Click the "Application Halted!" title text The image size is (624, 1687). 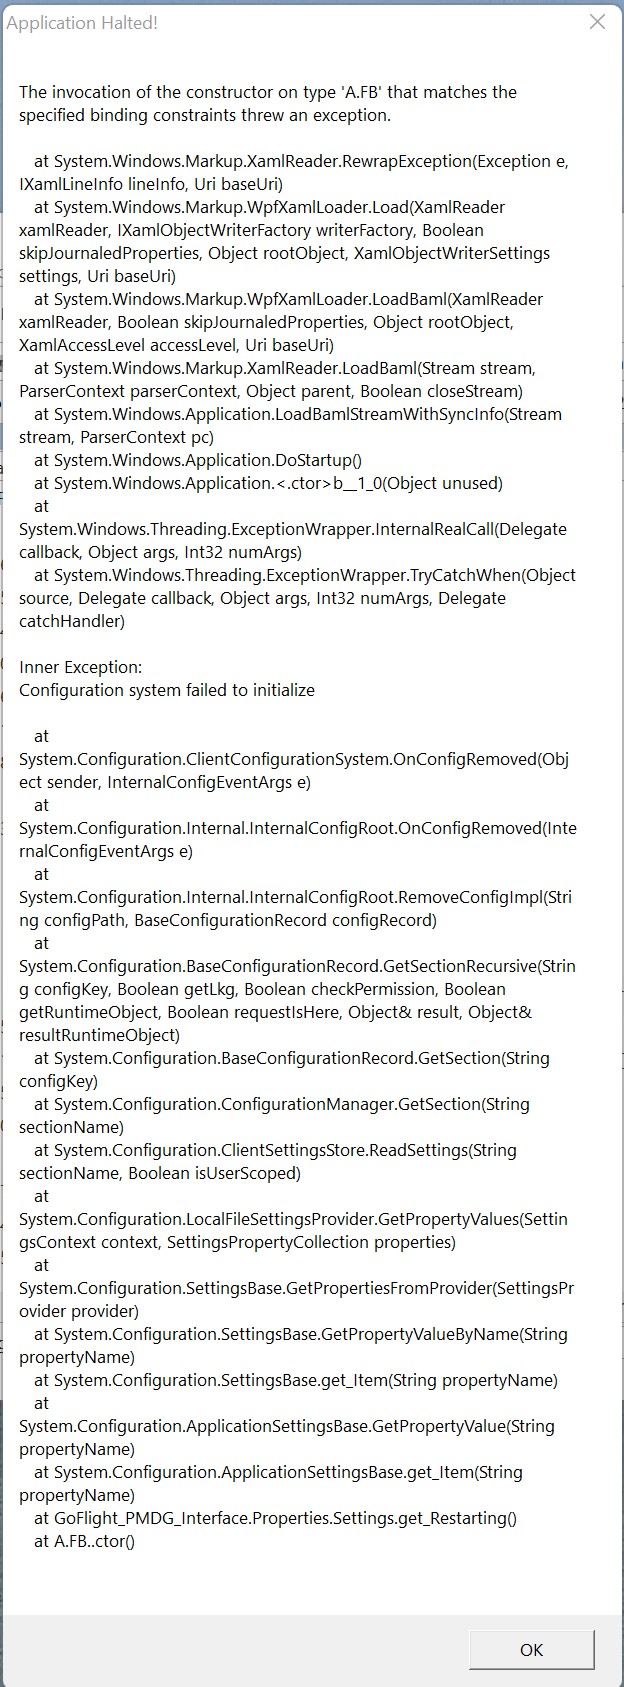82,23
